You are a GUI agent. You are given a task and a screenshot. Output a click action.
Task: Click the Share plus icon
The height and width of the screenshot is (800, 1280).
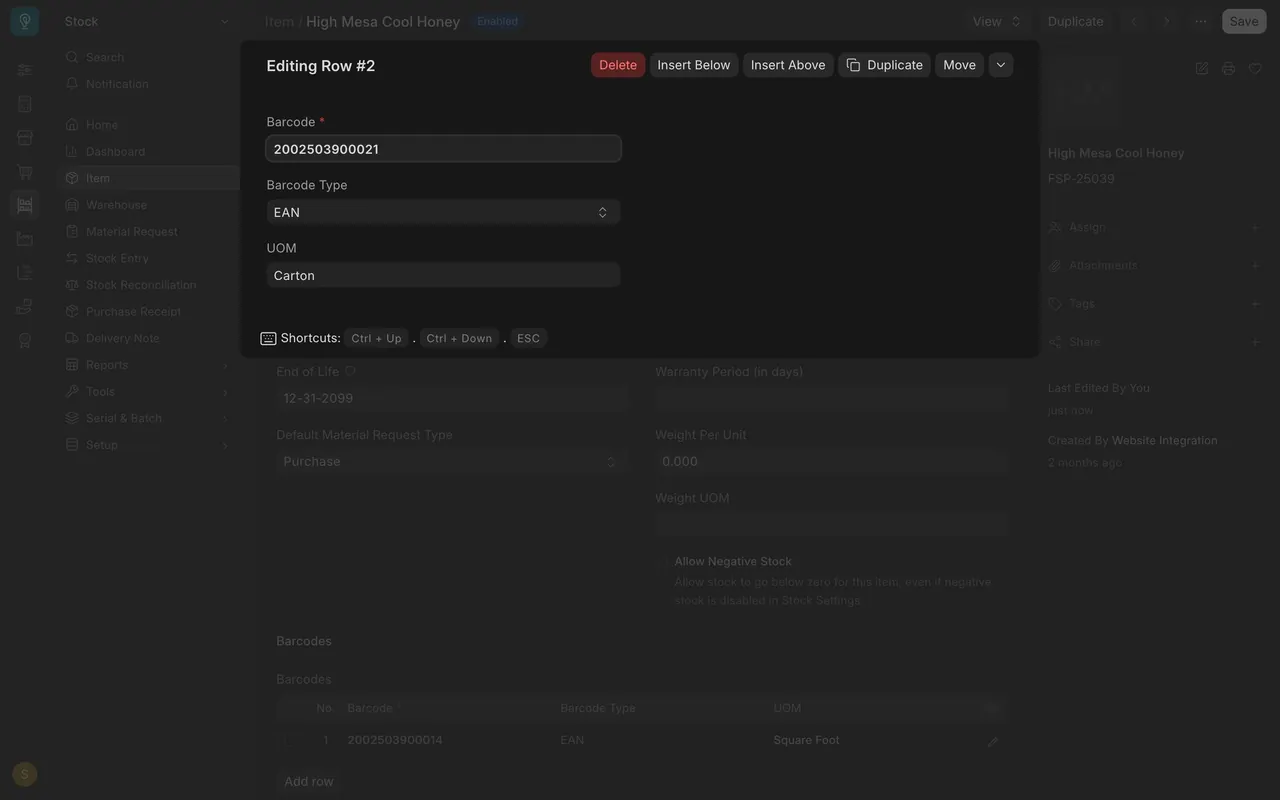click(x=1255, y=342)
